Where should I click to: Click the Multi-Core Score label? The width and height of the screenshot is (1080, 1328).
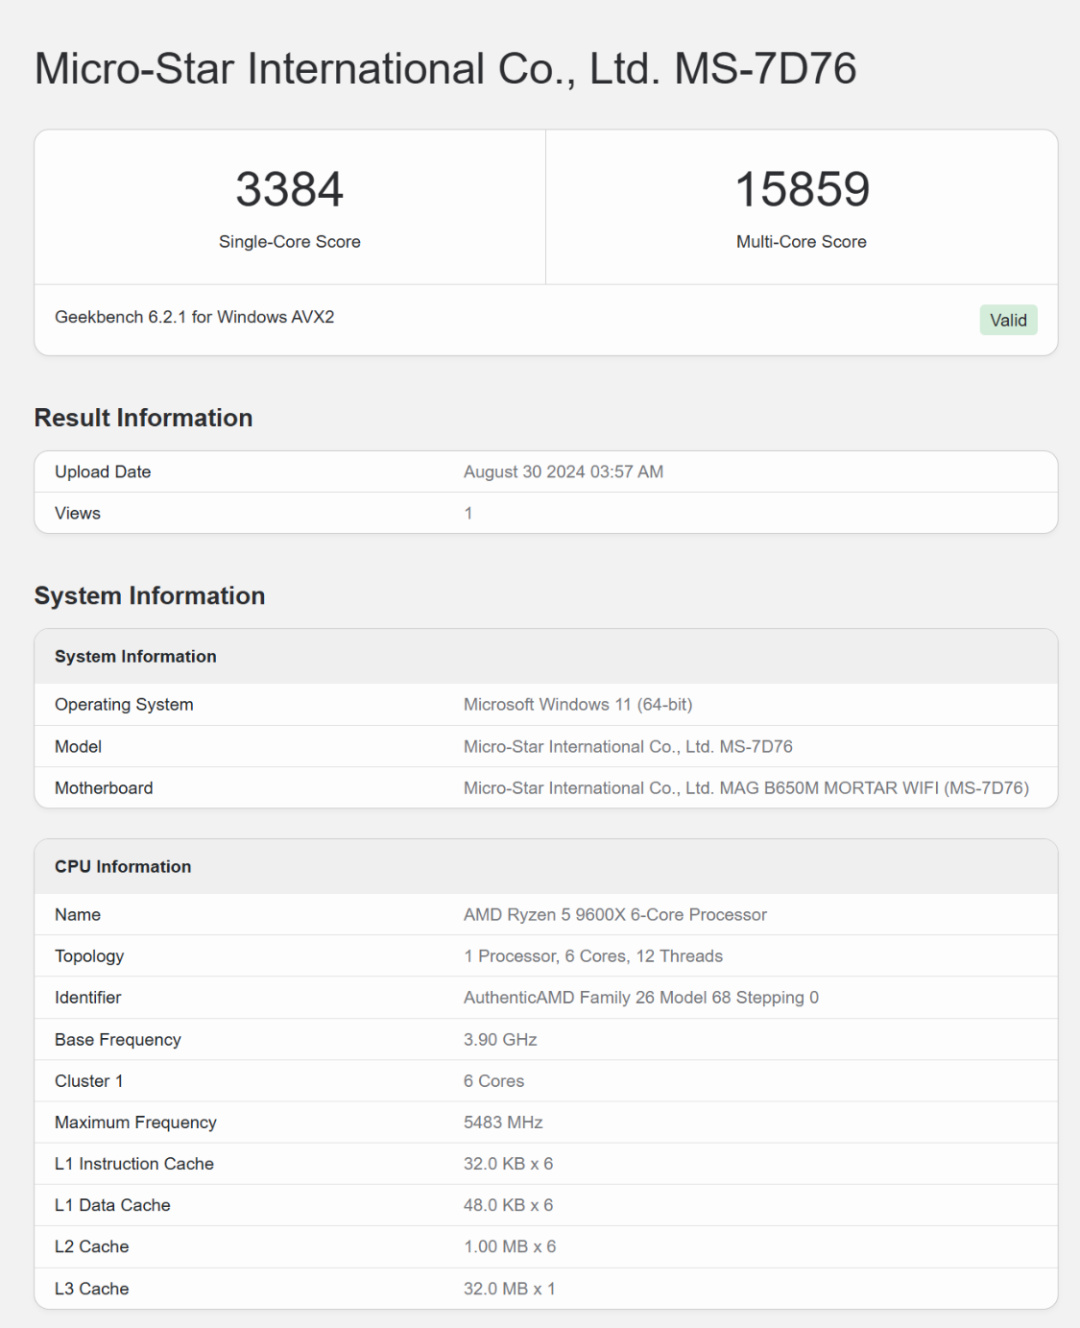coord(801,242)
